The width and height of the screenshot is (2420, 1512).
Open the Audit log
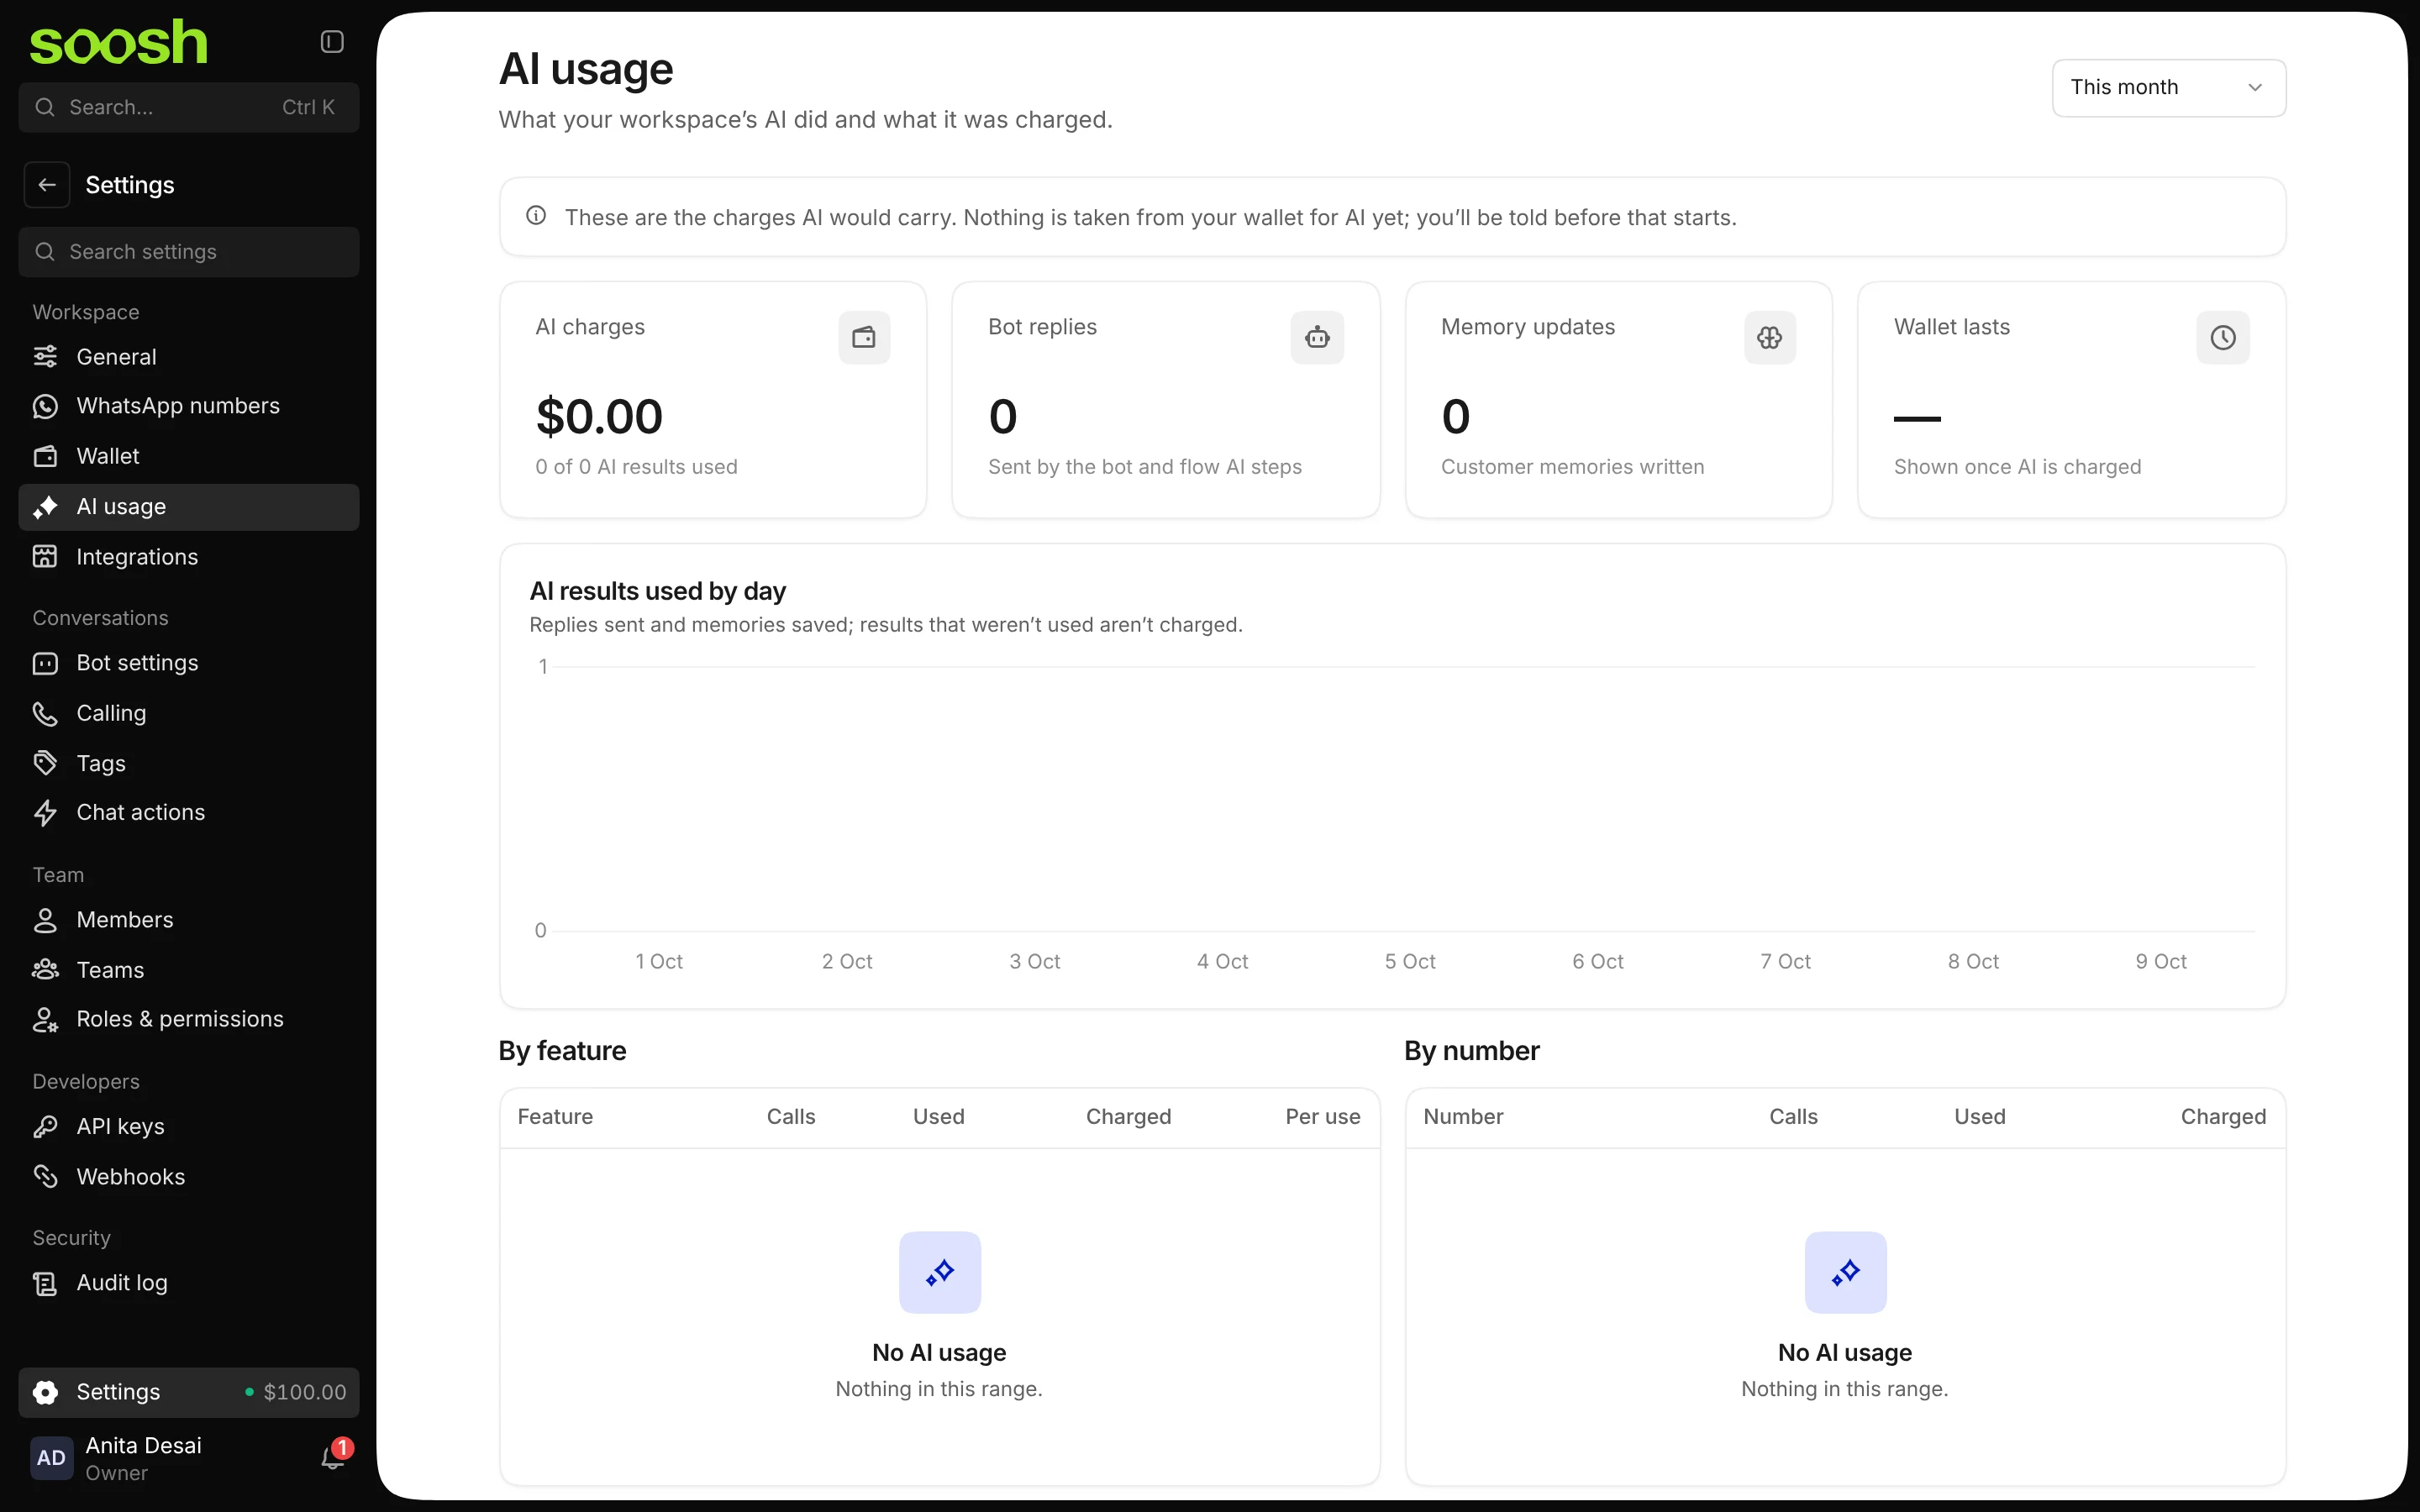tap(189, 1283)
